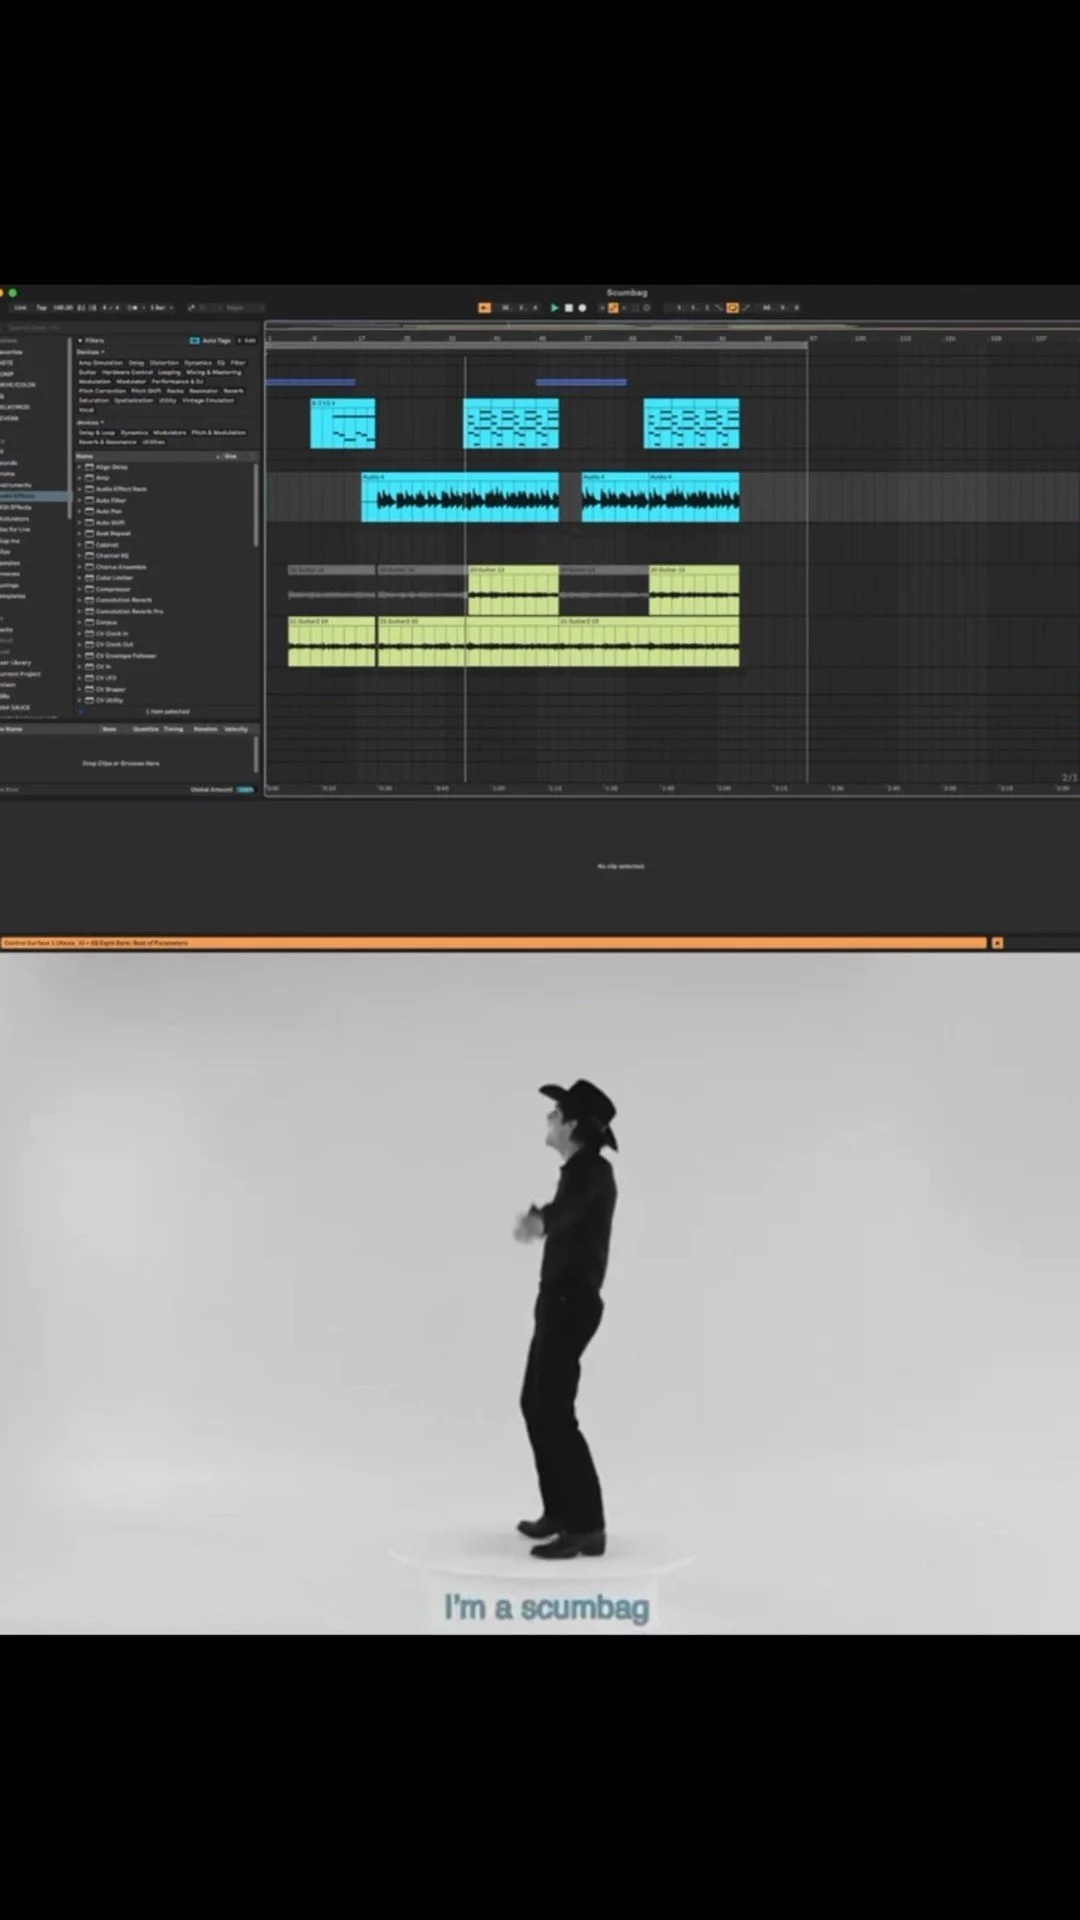Viewport: 1080px width, 1920px height.
Task: Click the Quantize column header in Groove Pool
Action: point(146,729)
